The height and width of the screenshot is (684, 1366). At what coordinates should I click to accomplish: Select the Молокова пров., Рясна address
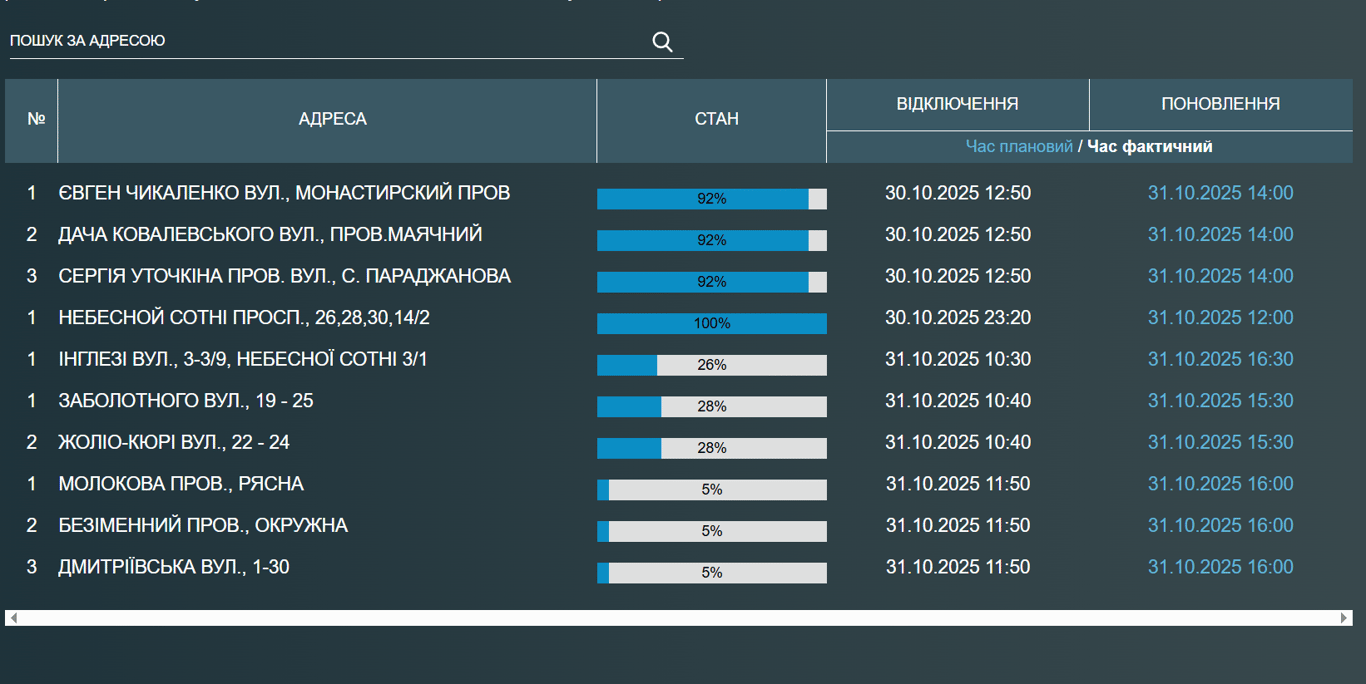181,484
